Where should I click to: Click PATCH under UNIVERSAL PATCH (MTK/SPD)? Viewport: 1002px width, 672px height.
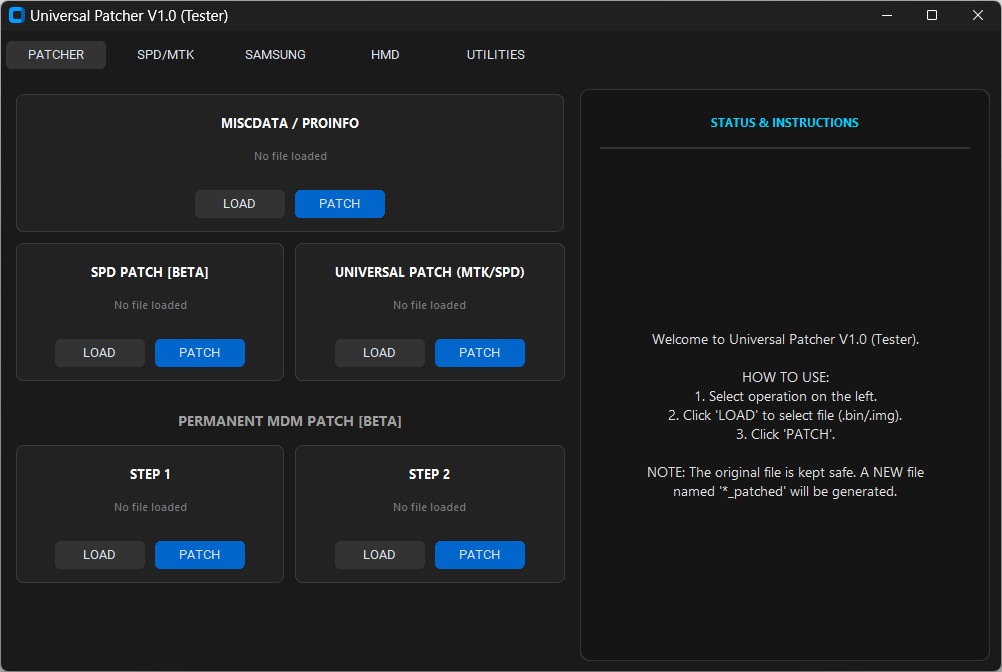(480, 353)
